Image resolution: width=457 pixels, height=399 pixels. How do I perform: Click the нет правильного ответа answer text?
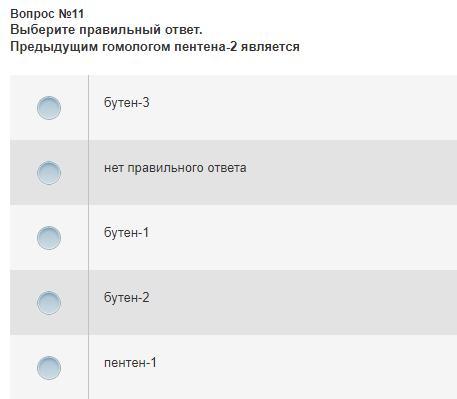pyautogui.click(x=175, y=168)
